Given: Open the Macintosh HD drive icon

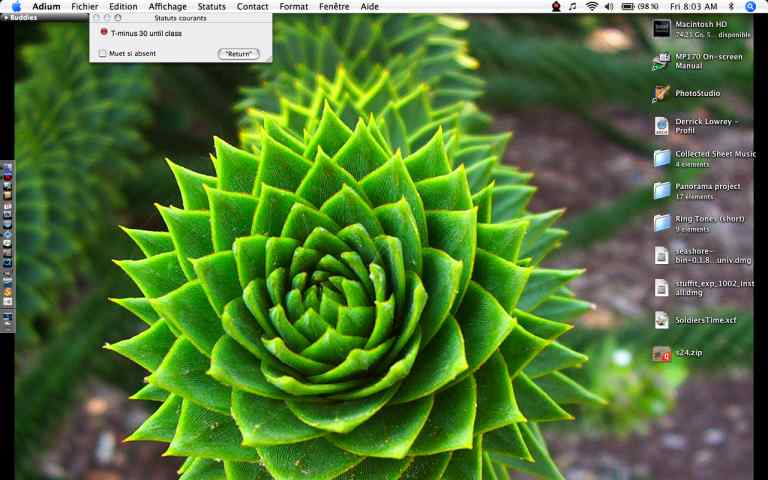Looking at the screenshot, I should click(x=661, y=28).
